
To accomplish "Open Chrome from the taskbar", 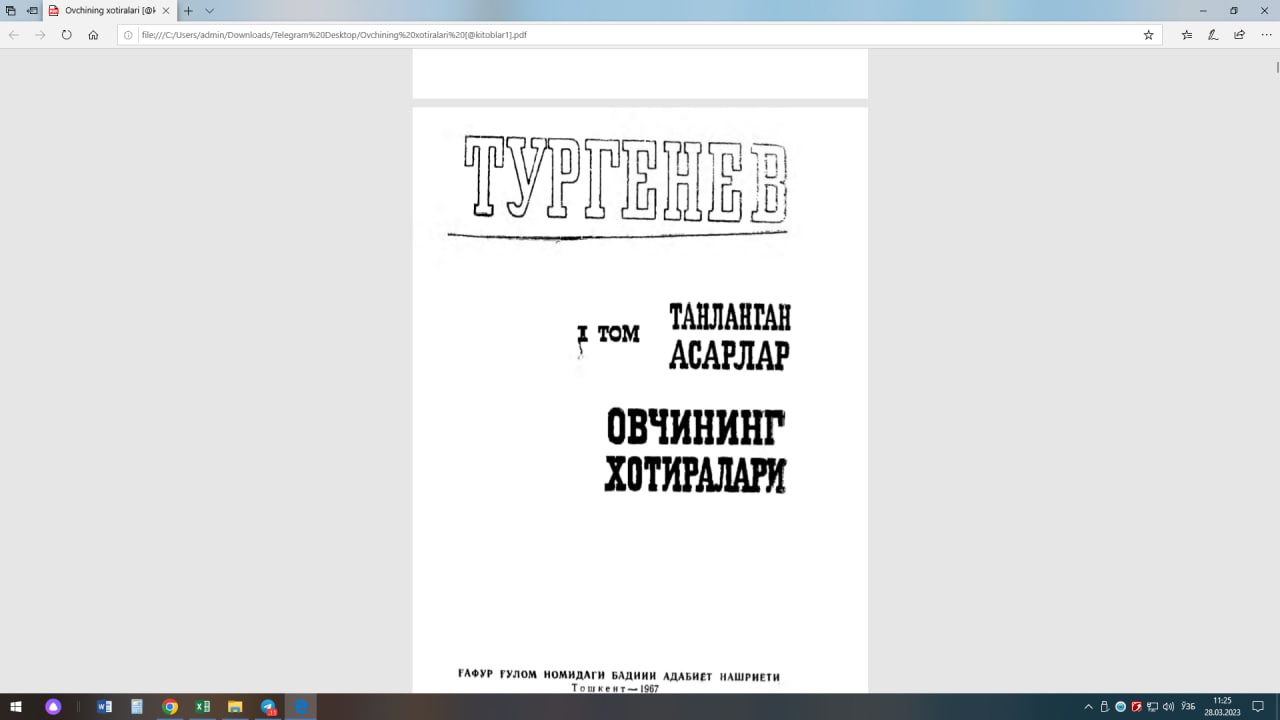I will [x=170, y=708].
